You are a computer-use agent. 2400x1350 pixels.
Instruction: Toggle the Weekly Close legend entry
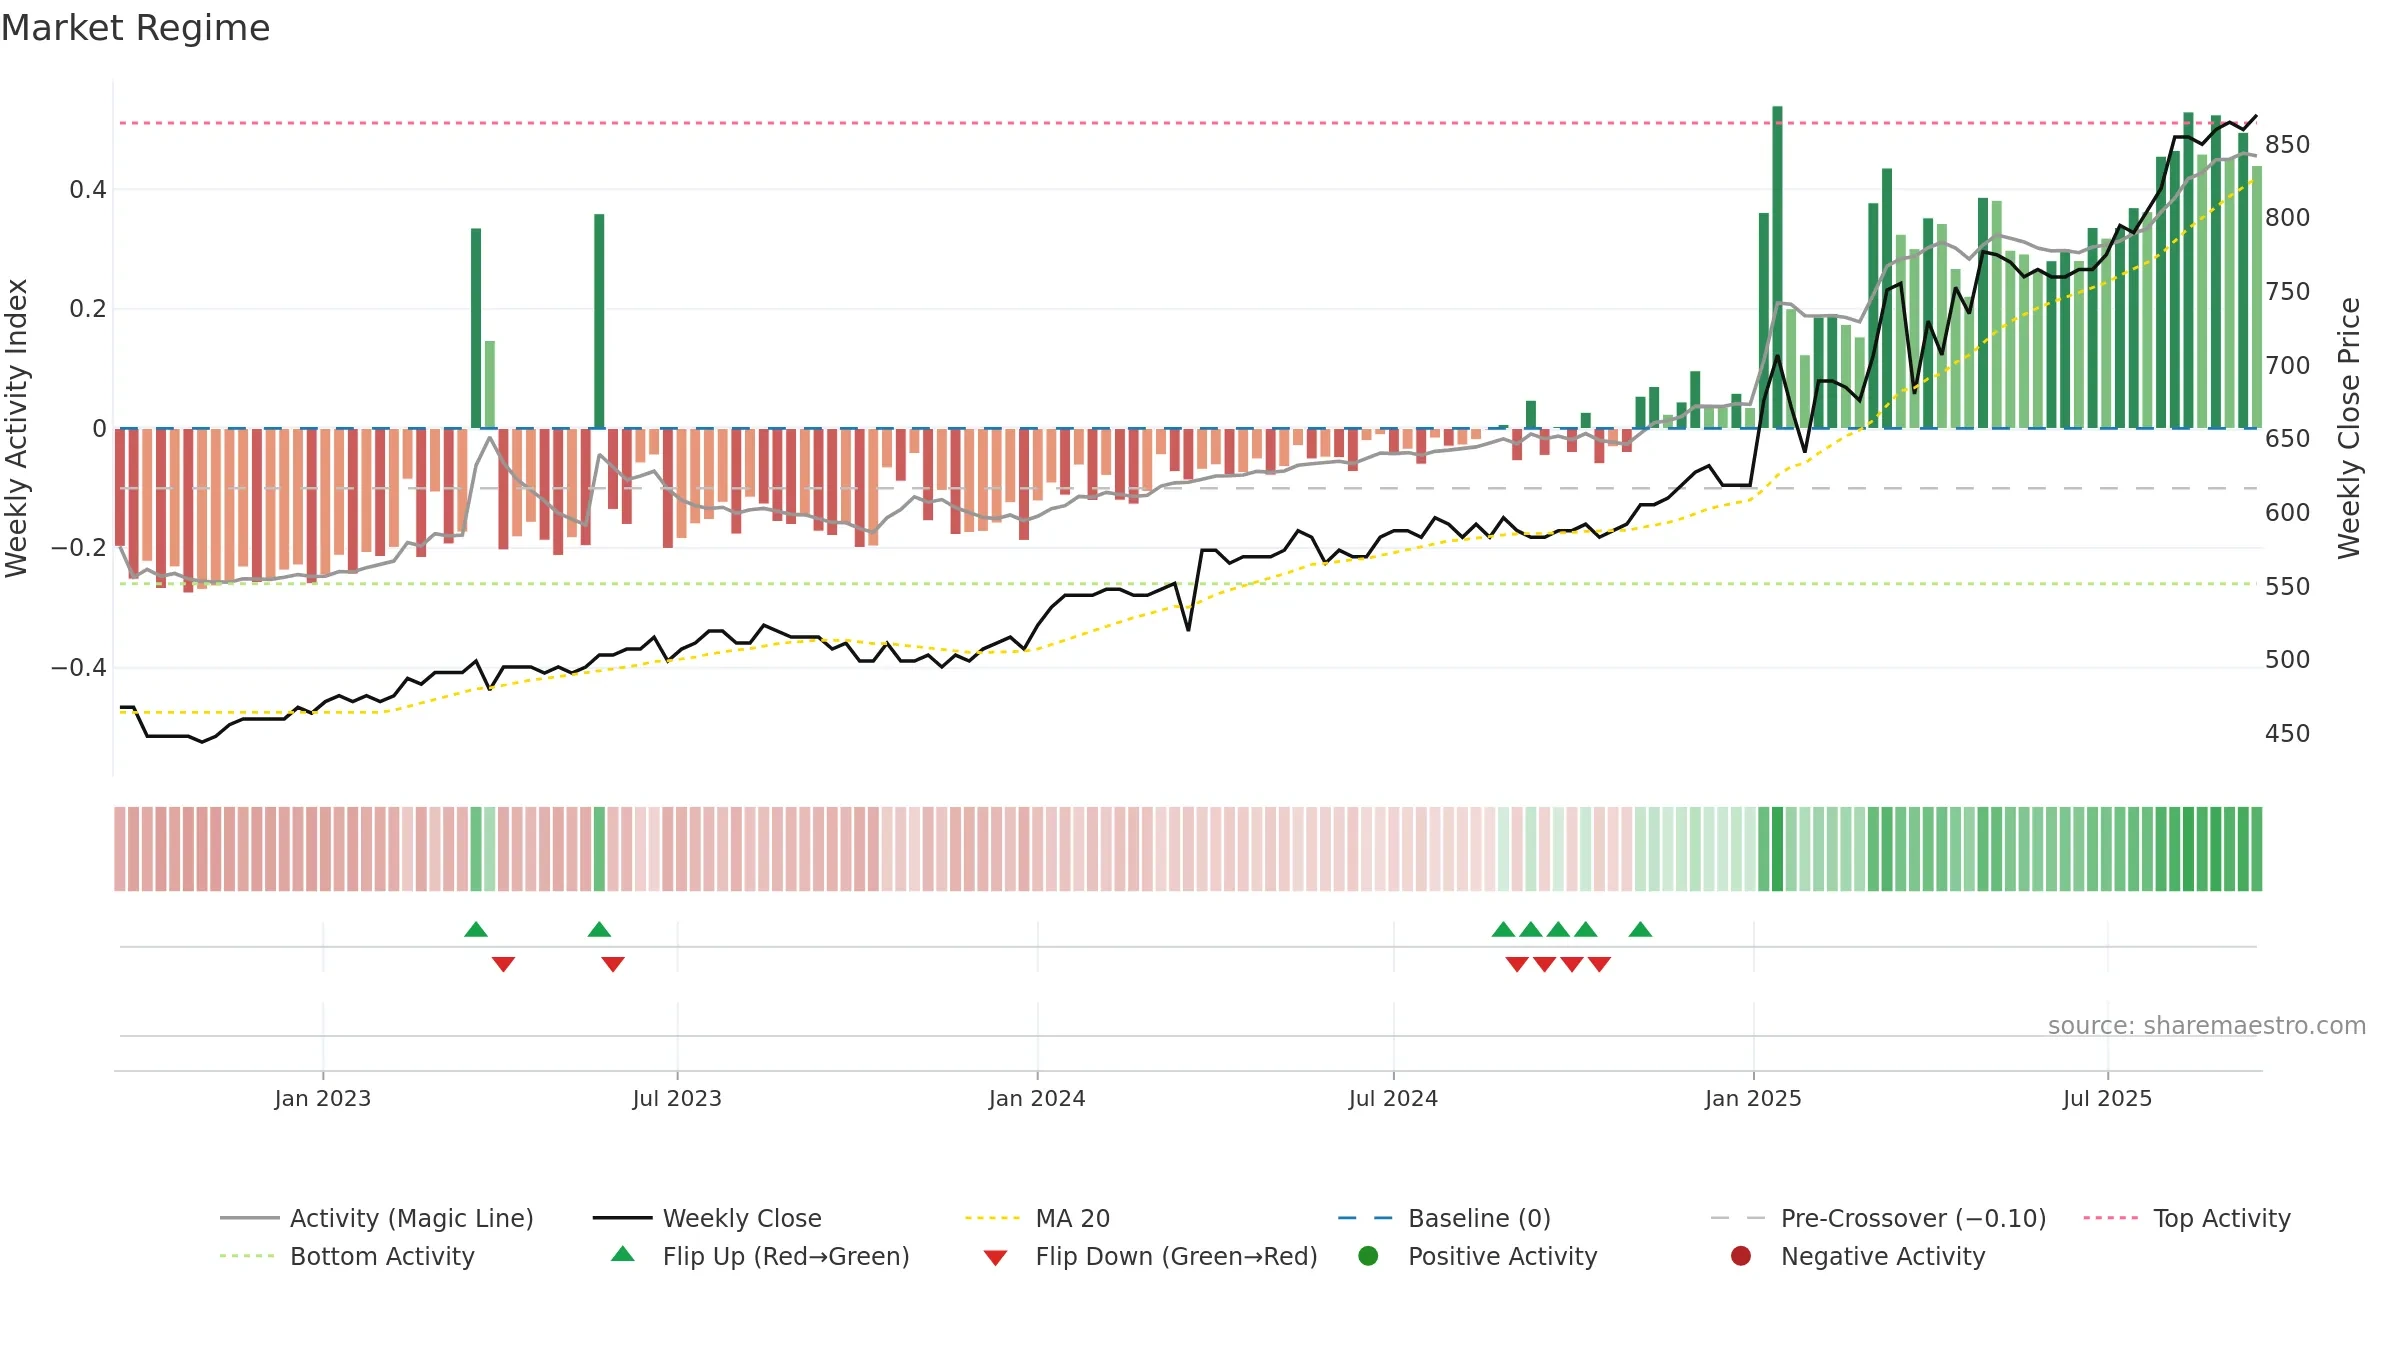(x=707, y=1218)
